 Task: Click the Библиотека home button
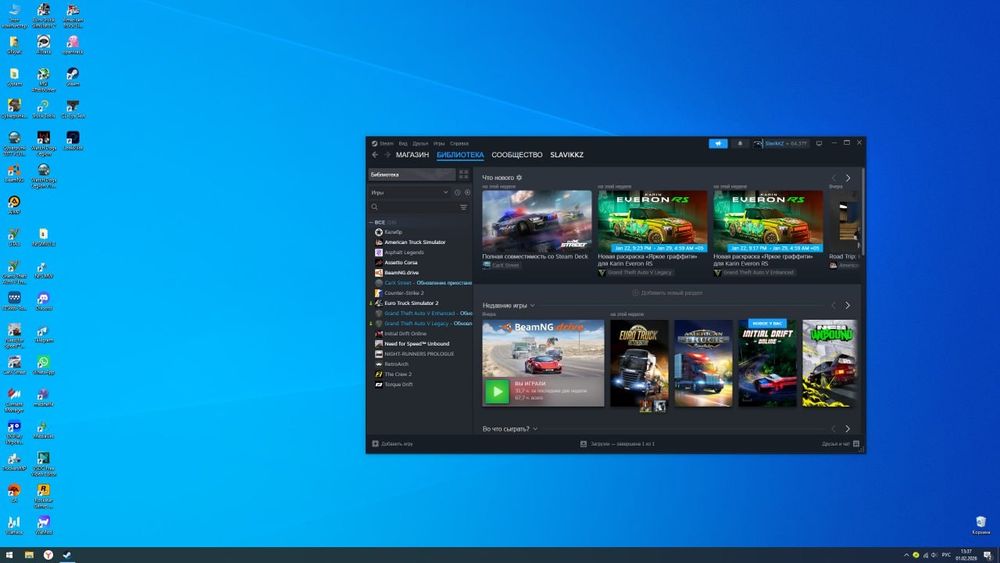point(412,174)
